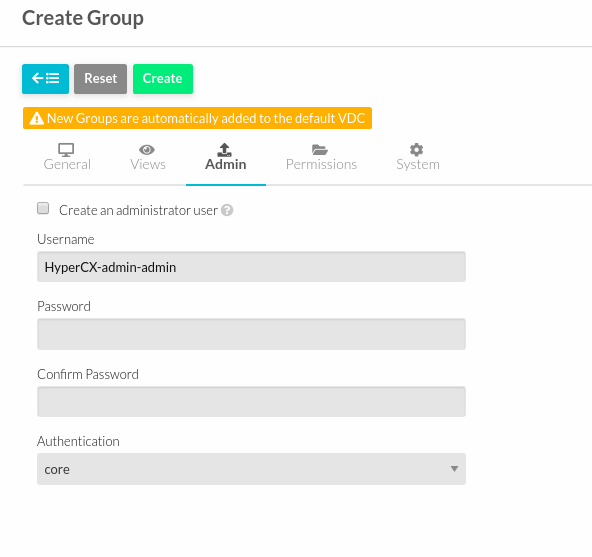Click the Authentication dropdown arrow
The image size is (592, 557).
(454, 469)
